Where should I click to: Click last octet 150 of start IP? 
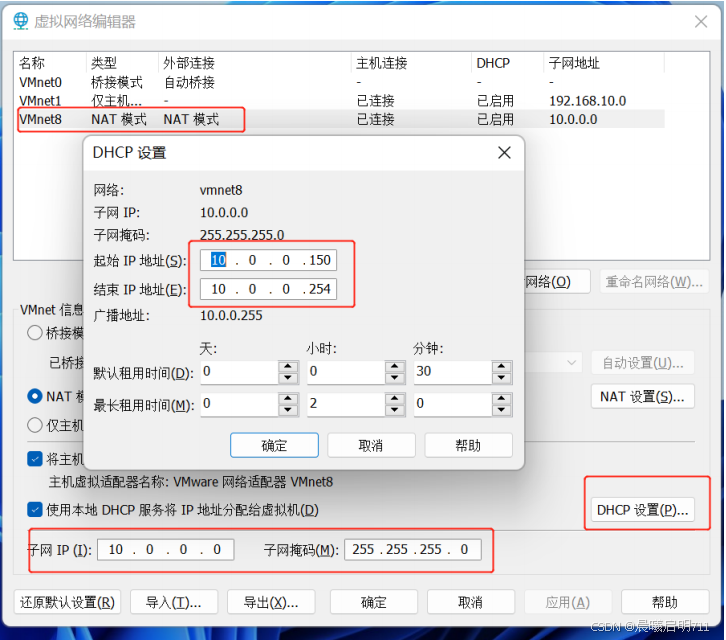pyautogui.click(x=320, y=260)
